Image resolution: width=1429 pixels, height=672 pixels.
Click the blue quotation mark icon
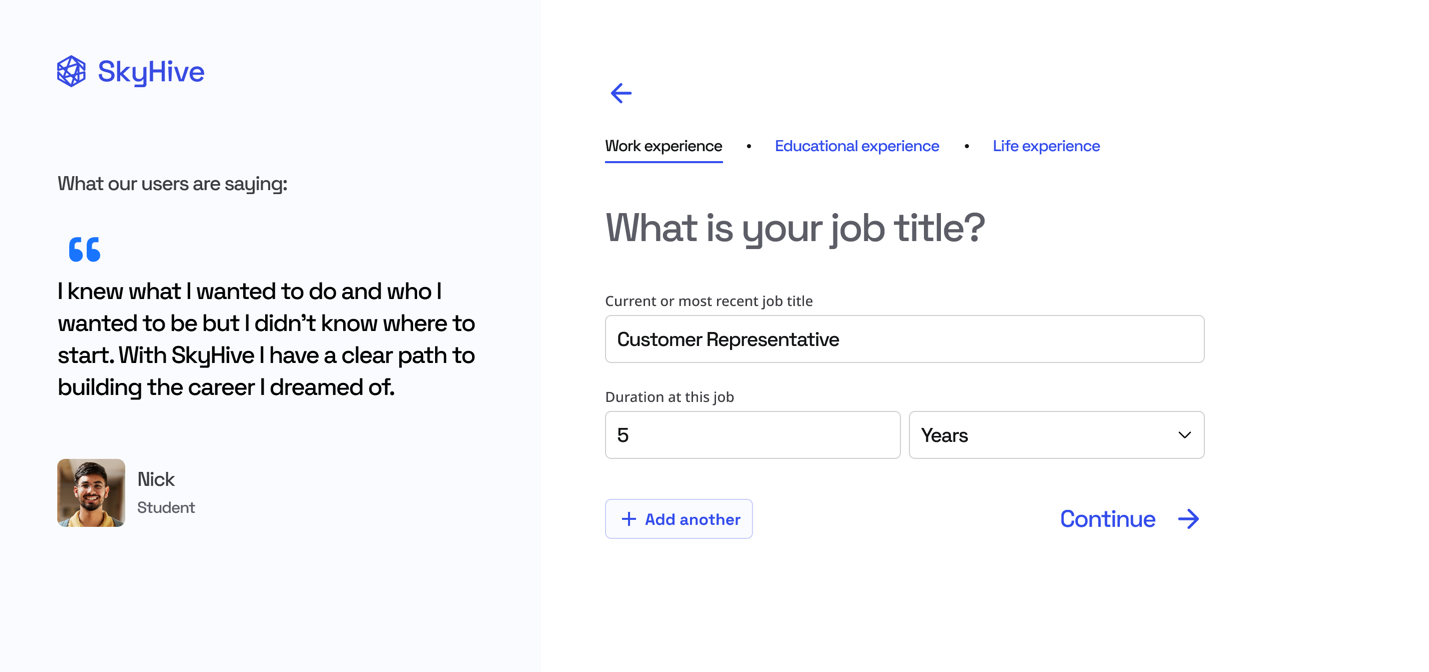(85, 249)
